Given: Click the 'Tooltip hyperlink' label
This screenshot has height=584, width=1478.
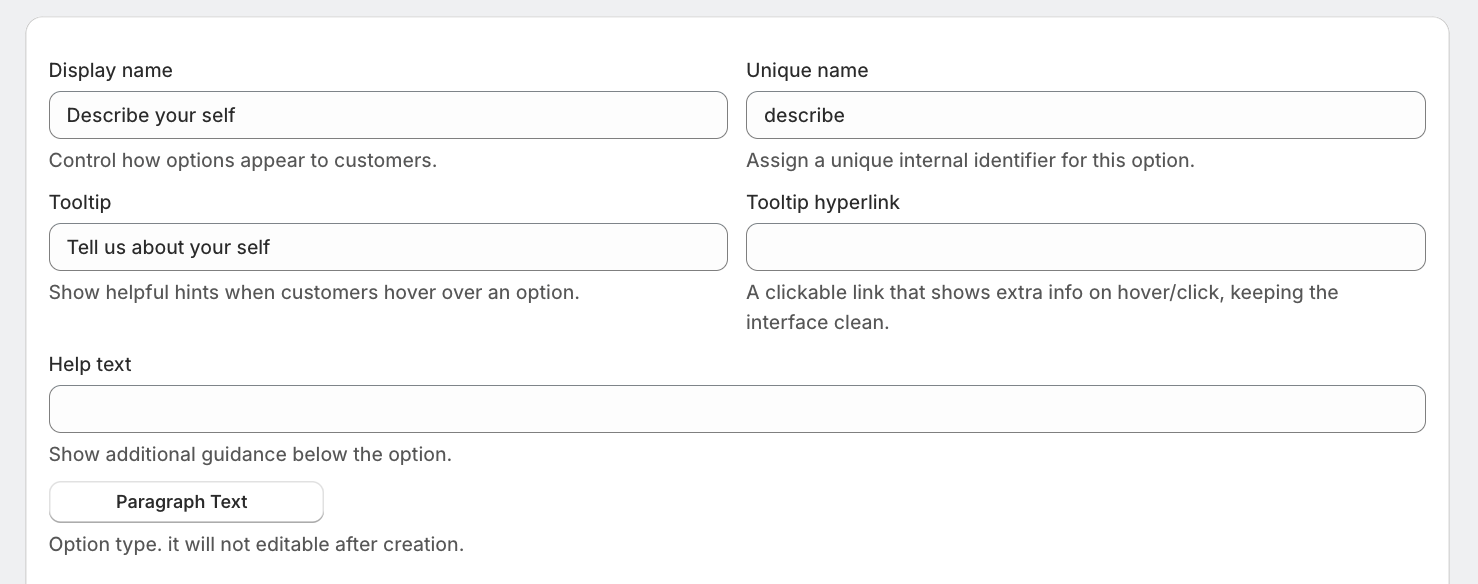Looking at the screenshot, I should pyautogui.click(x=823, y=202).
